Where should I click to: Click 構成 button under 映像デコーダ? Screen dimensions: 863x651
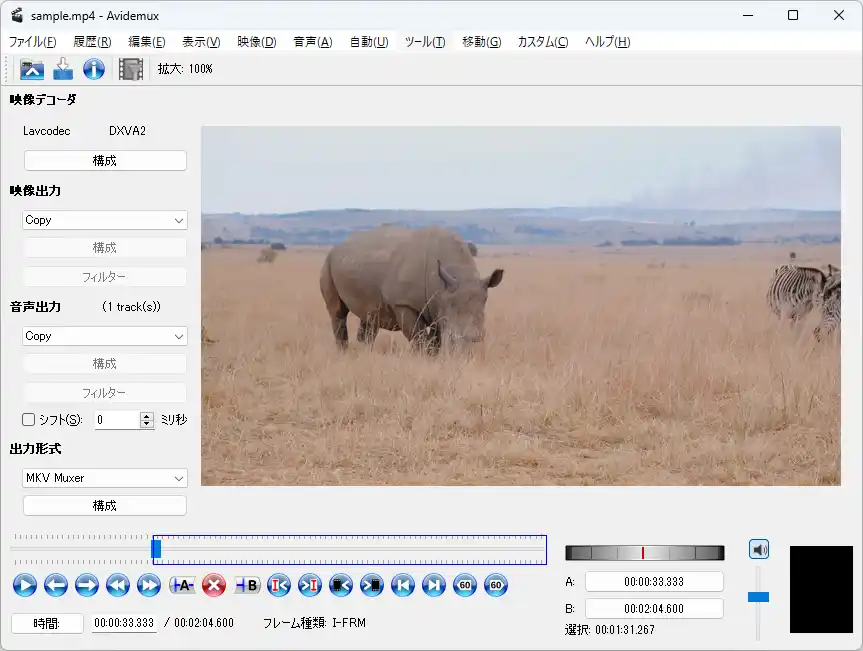pyautogui.click(x=105, y=160)
